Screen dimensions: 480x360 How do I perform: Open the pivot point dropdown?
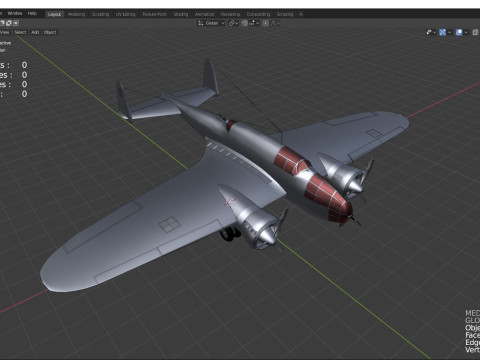234,23
